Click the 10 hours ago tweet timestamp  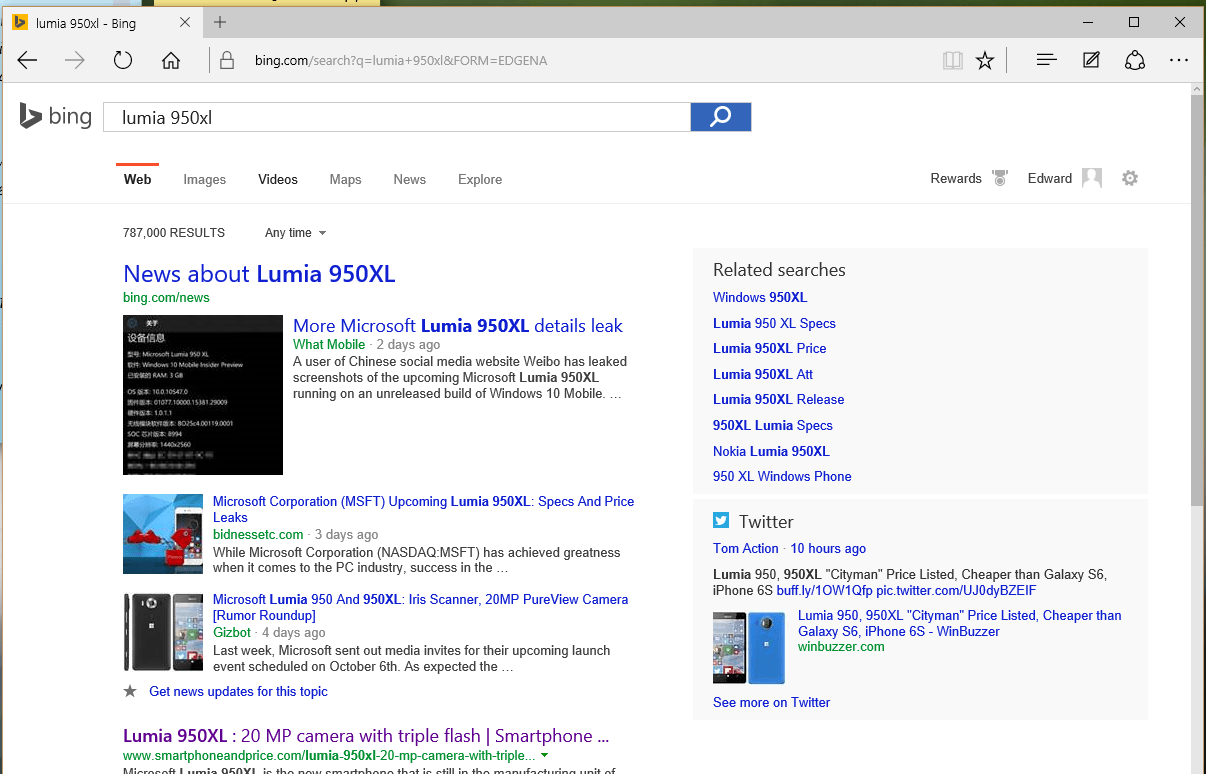(x=828, y=548)
